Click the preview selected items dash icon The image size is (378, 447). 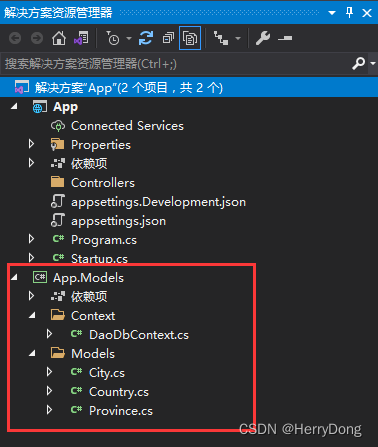pos(285,38)
